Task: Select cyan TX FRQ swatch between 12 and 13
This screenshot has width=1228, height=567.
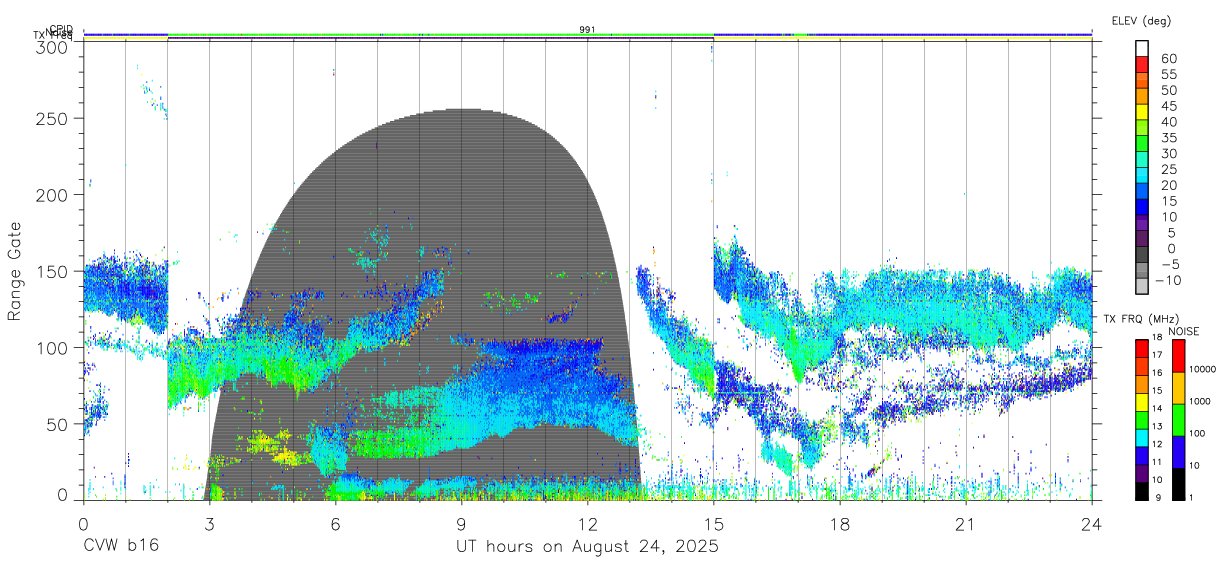Action: tap(1142, 436)
